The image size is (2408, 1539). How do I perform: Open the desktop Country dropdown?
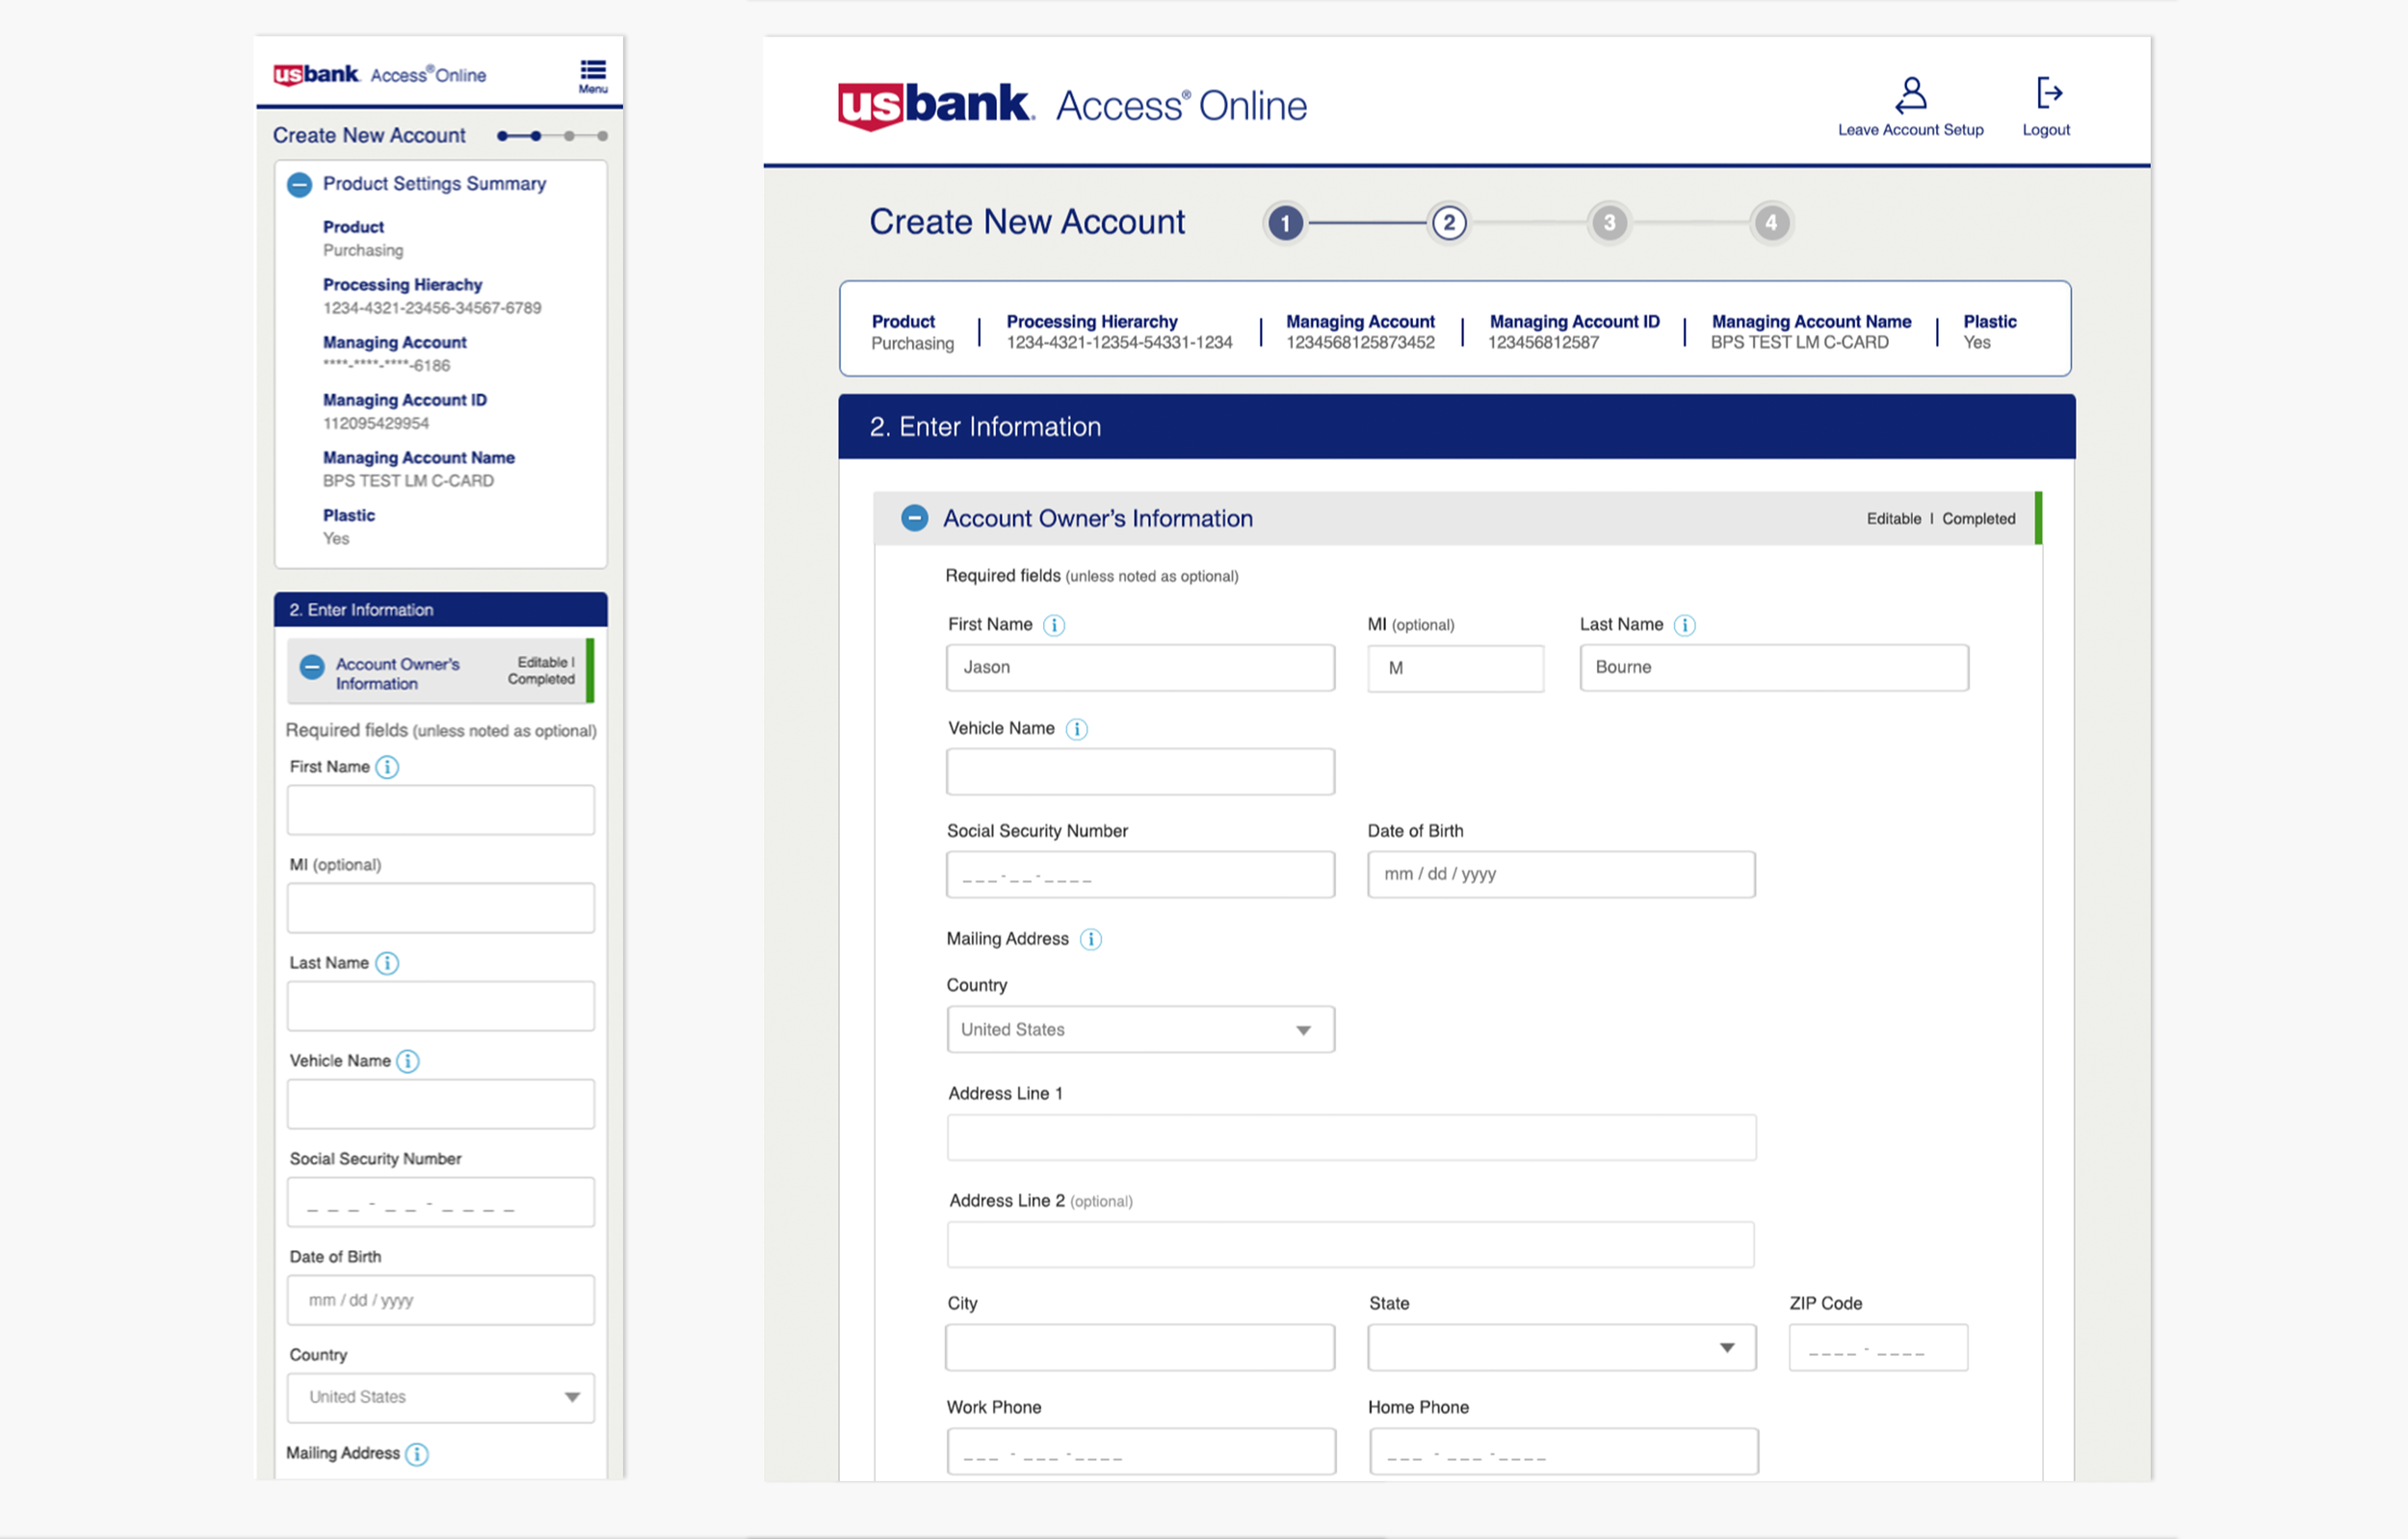1140,1029
